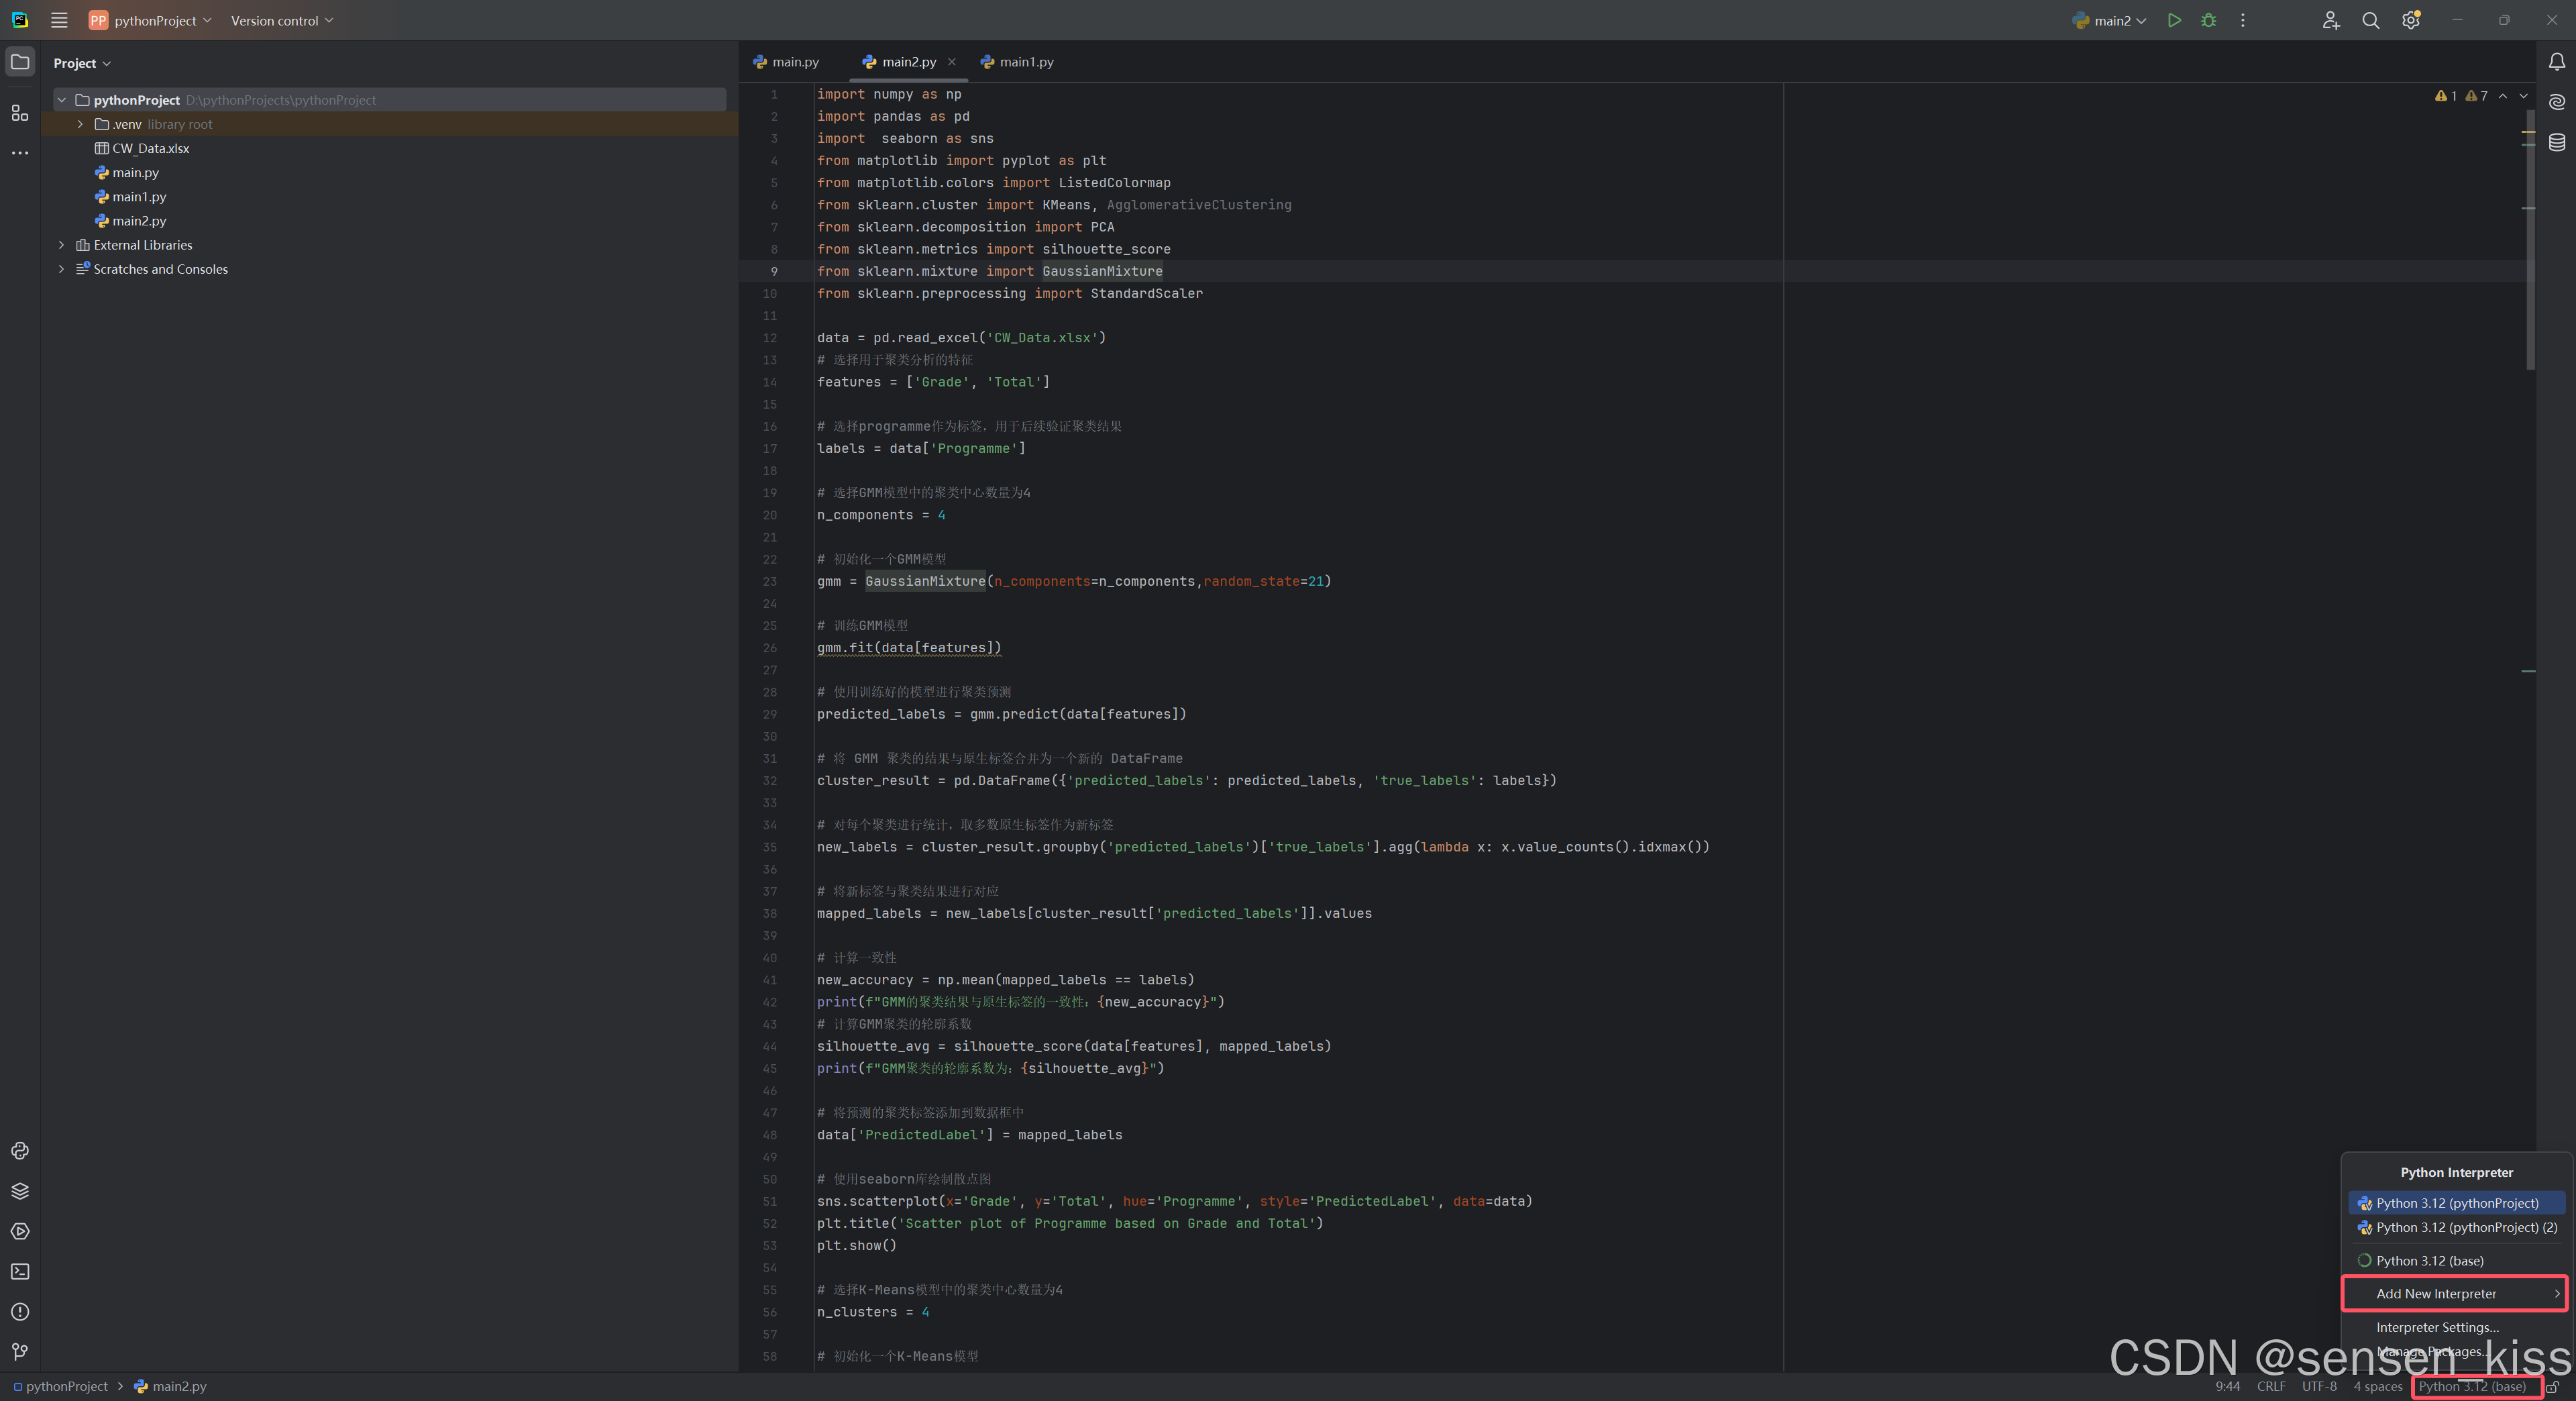The image size is (2576, 1401).
Task: Show the Notifications bell panel
Action: click(2557, 62)
